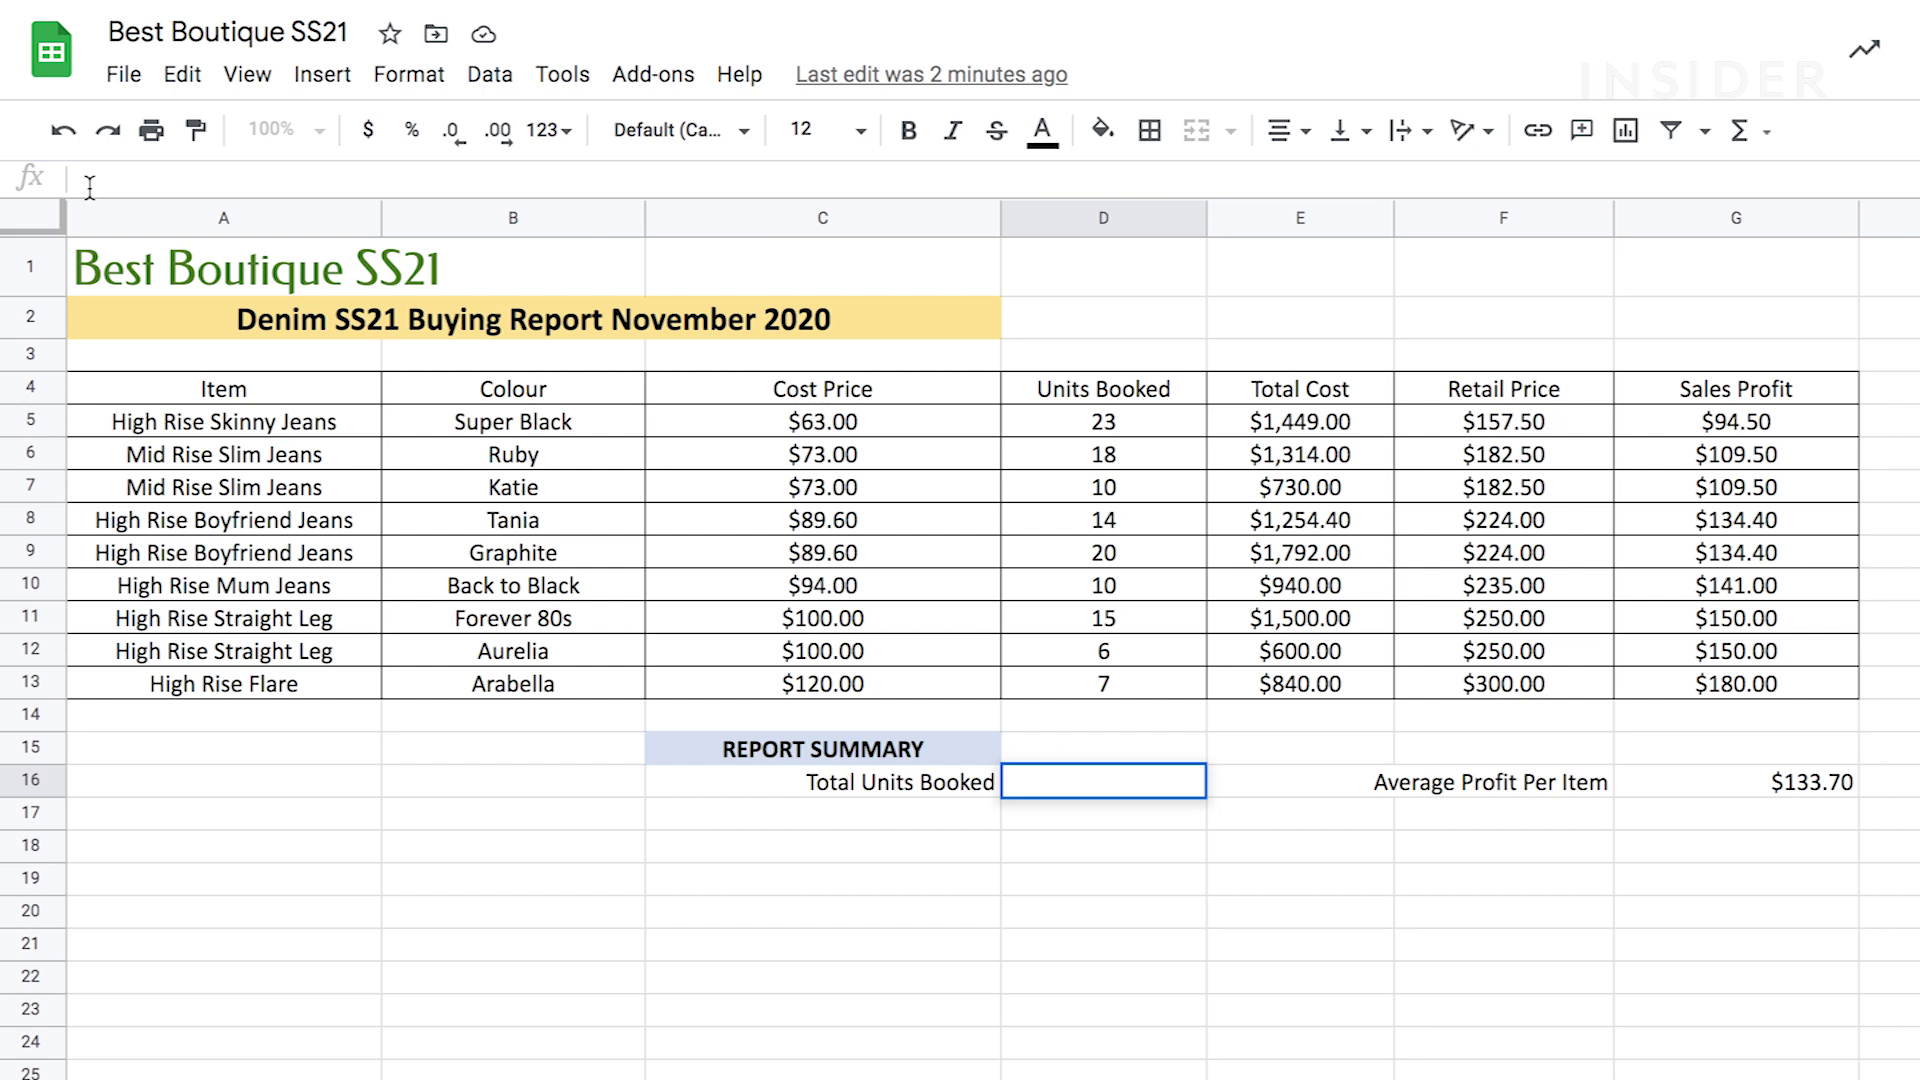Open version history via last edit link
Screen dimensions: 1920x1080
point(930,74)
